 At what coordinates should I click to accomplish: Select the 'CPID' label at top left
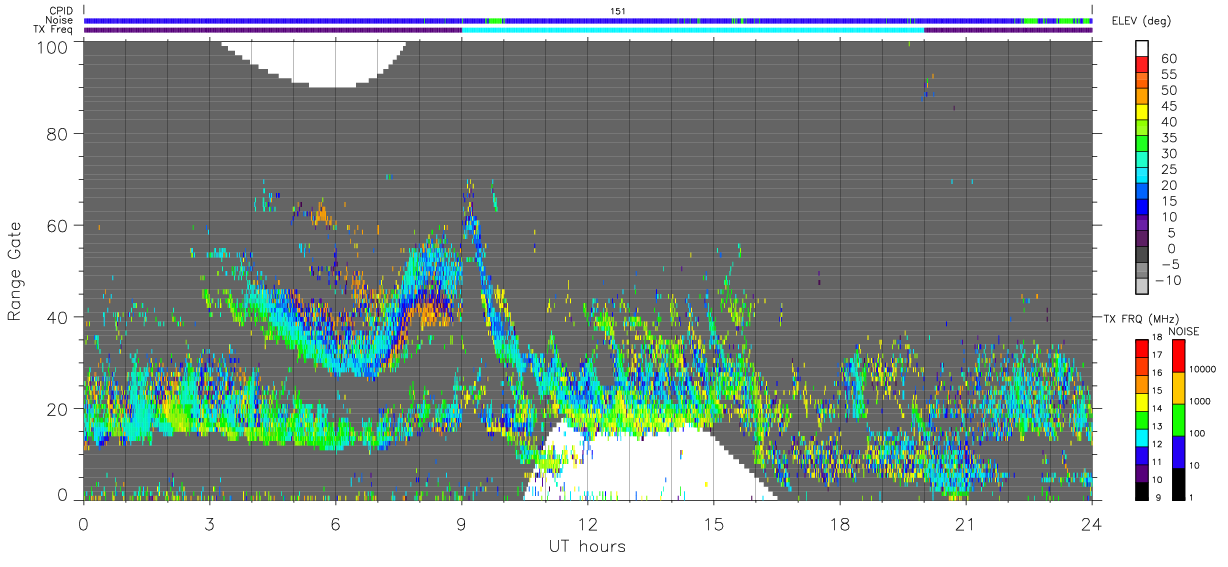[60, 11]
